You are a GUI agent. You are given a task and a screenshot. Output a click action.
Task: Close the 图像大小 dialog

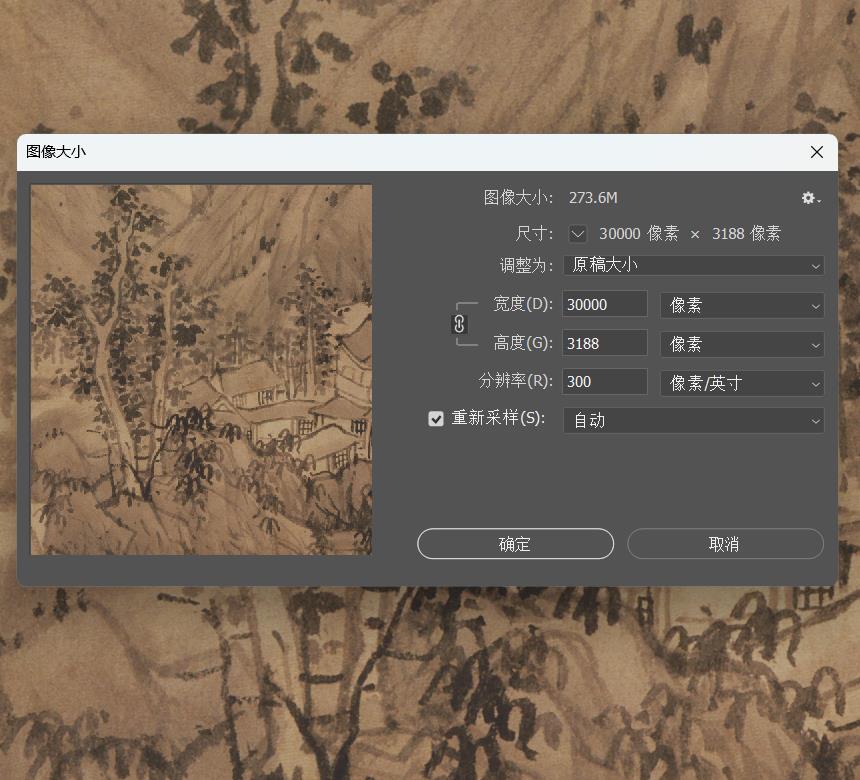817,152
